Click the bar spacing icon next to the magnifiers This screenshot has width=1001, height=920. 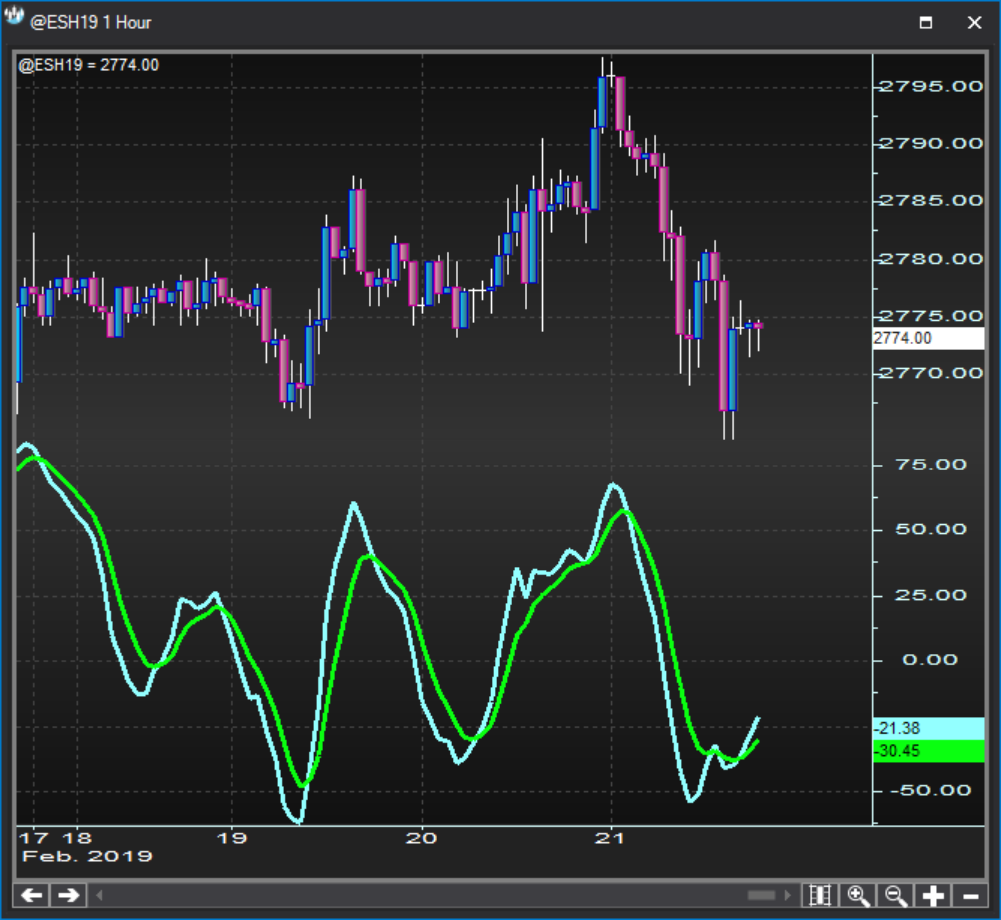820,895
